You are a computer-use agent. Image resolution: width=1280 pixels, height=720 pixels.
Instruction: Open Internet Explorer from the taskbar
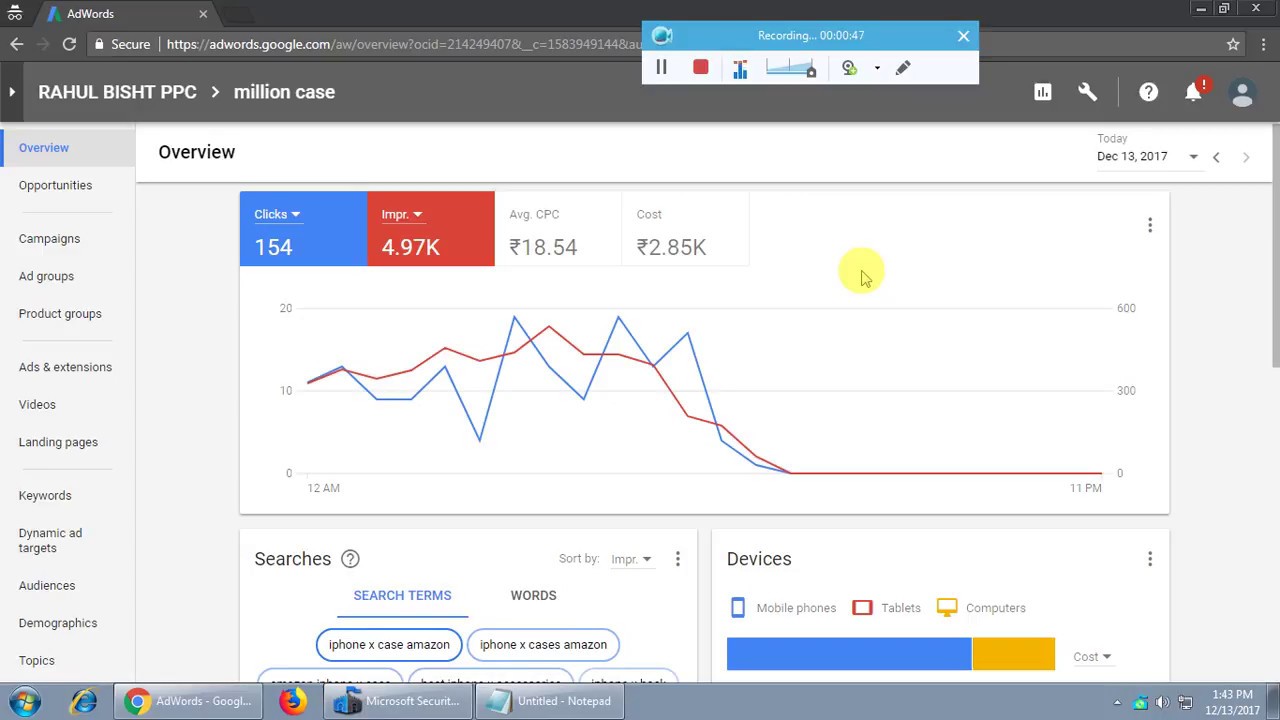pos(83,701)
